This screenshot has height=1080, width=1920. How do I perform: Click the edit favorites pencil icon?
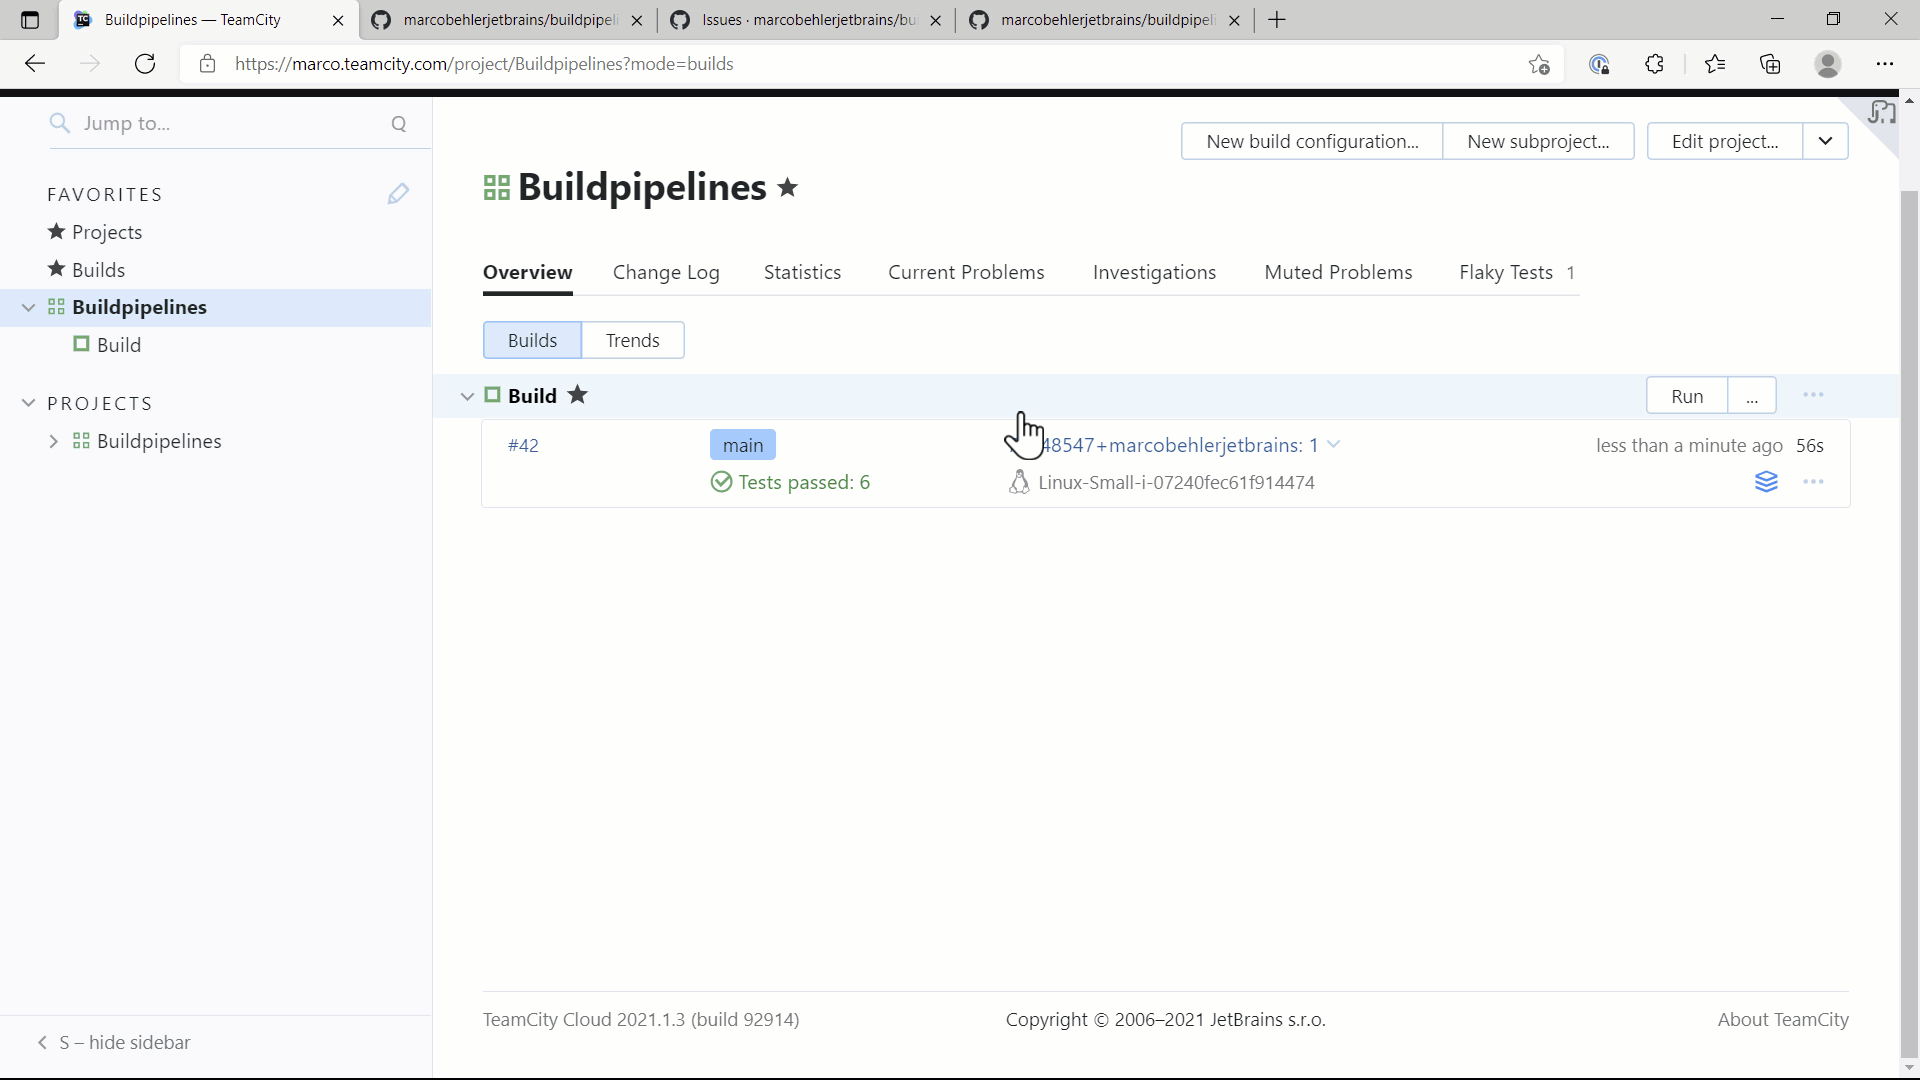[398, 194]
